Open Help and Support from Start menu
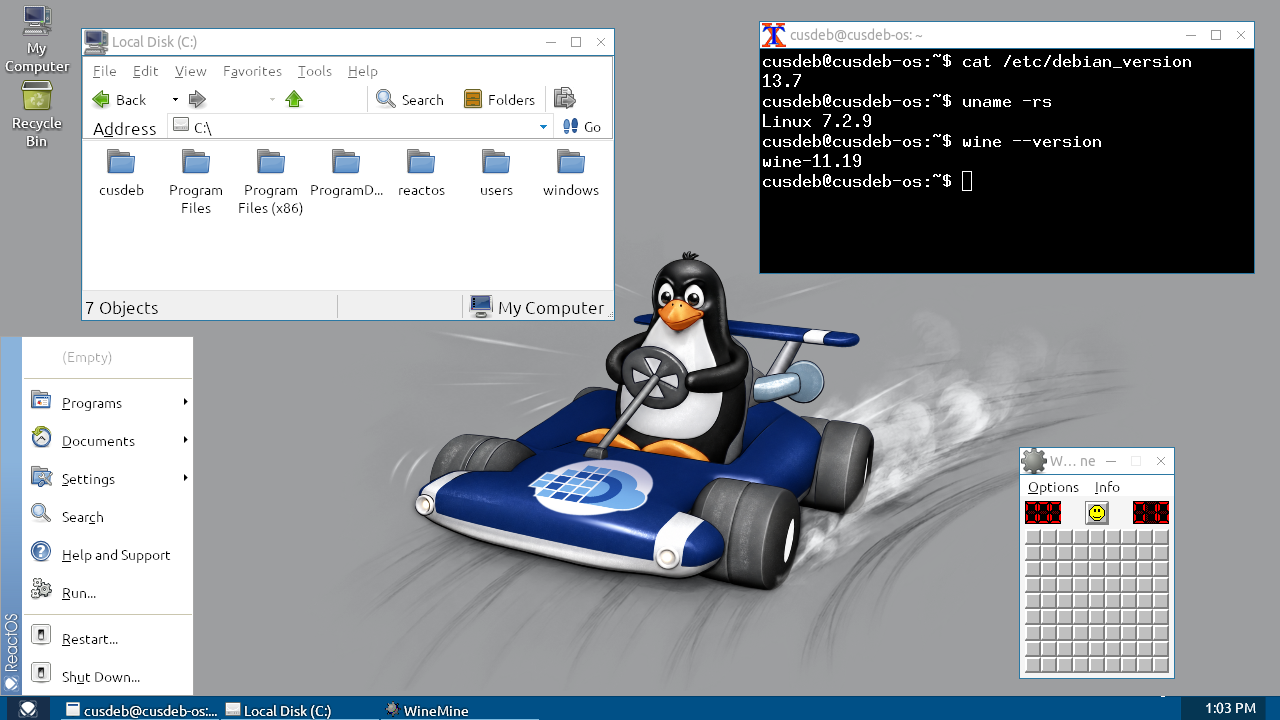The height and width of the screenshot is (720, 1280). click(x=107, y=554)
